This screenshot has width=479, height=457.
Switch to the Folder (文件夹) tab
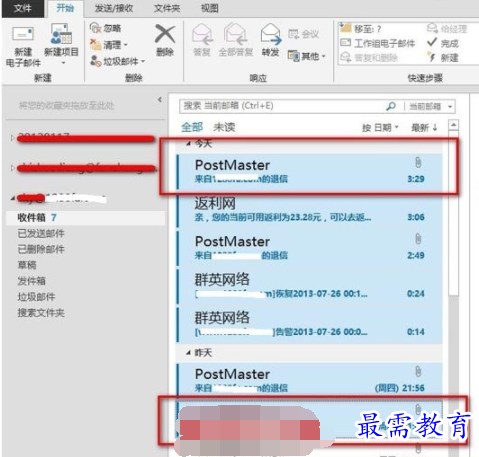(x=167, y=8)
